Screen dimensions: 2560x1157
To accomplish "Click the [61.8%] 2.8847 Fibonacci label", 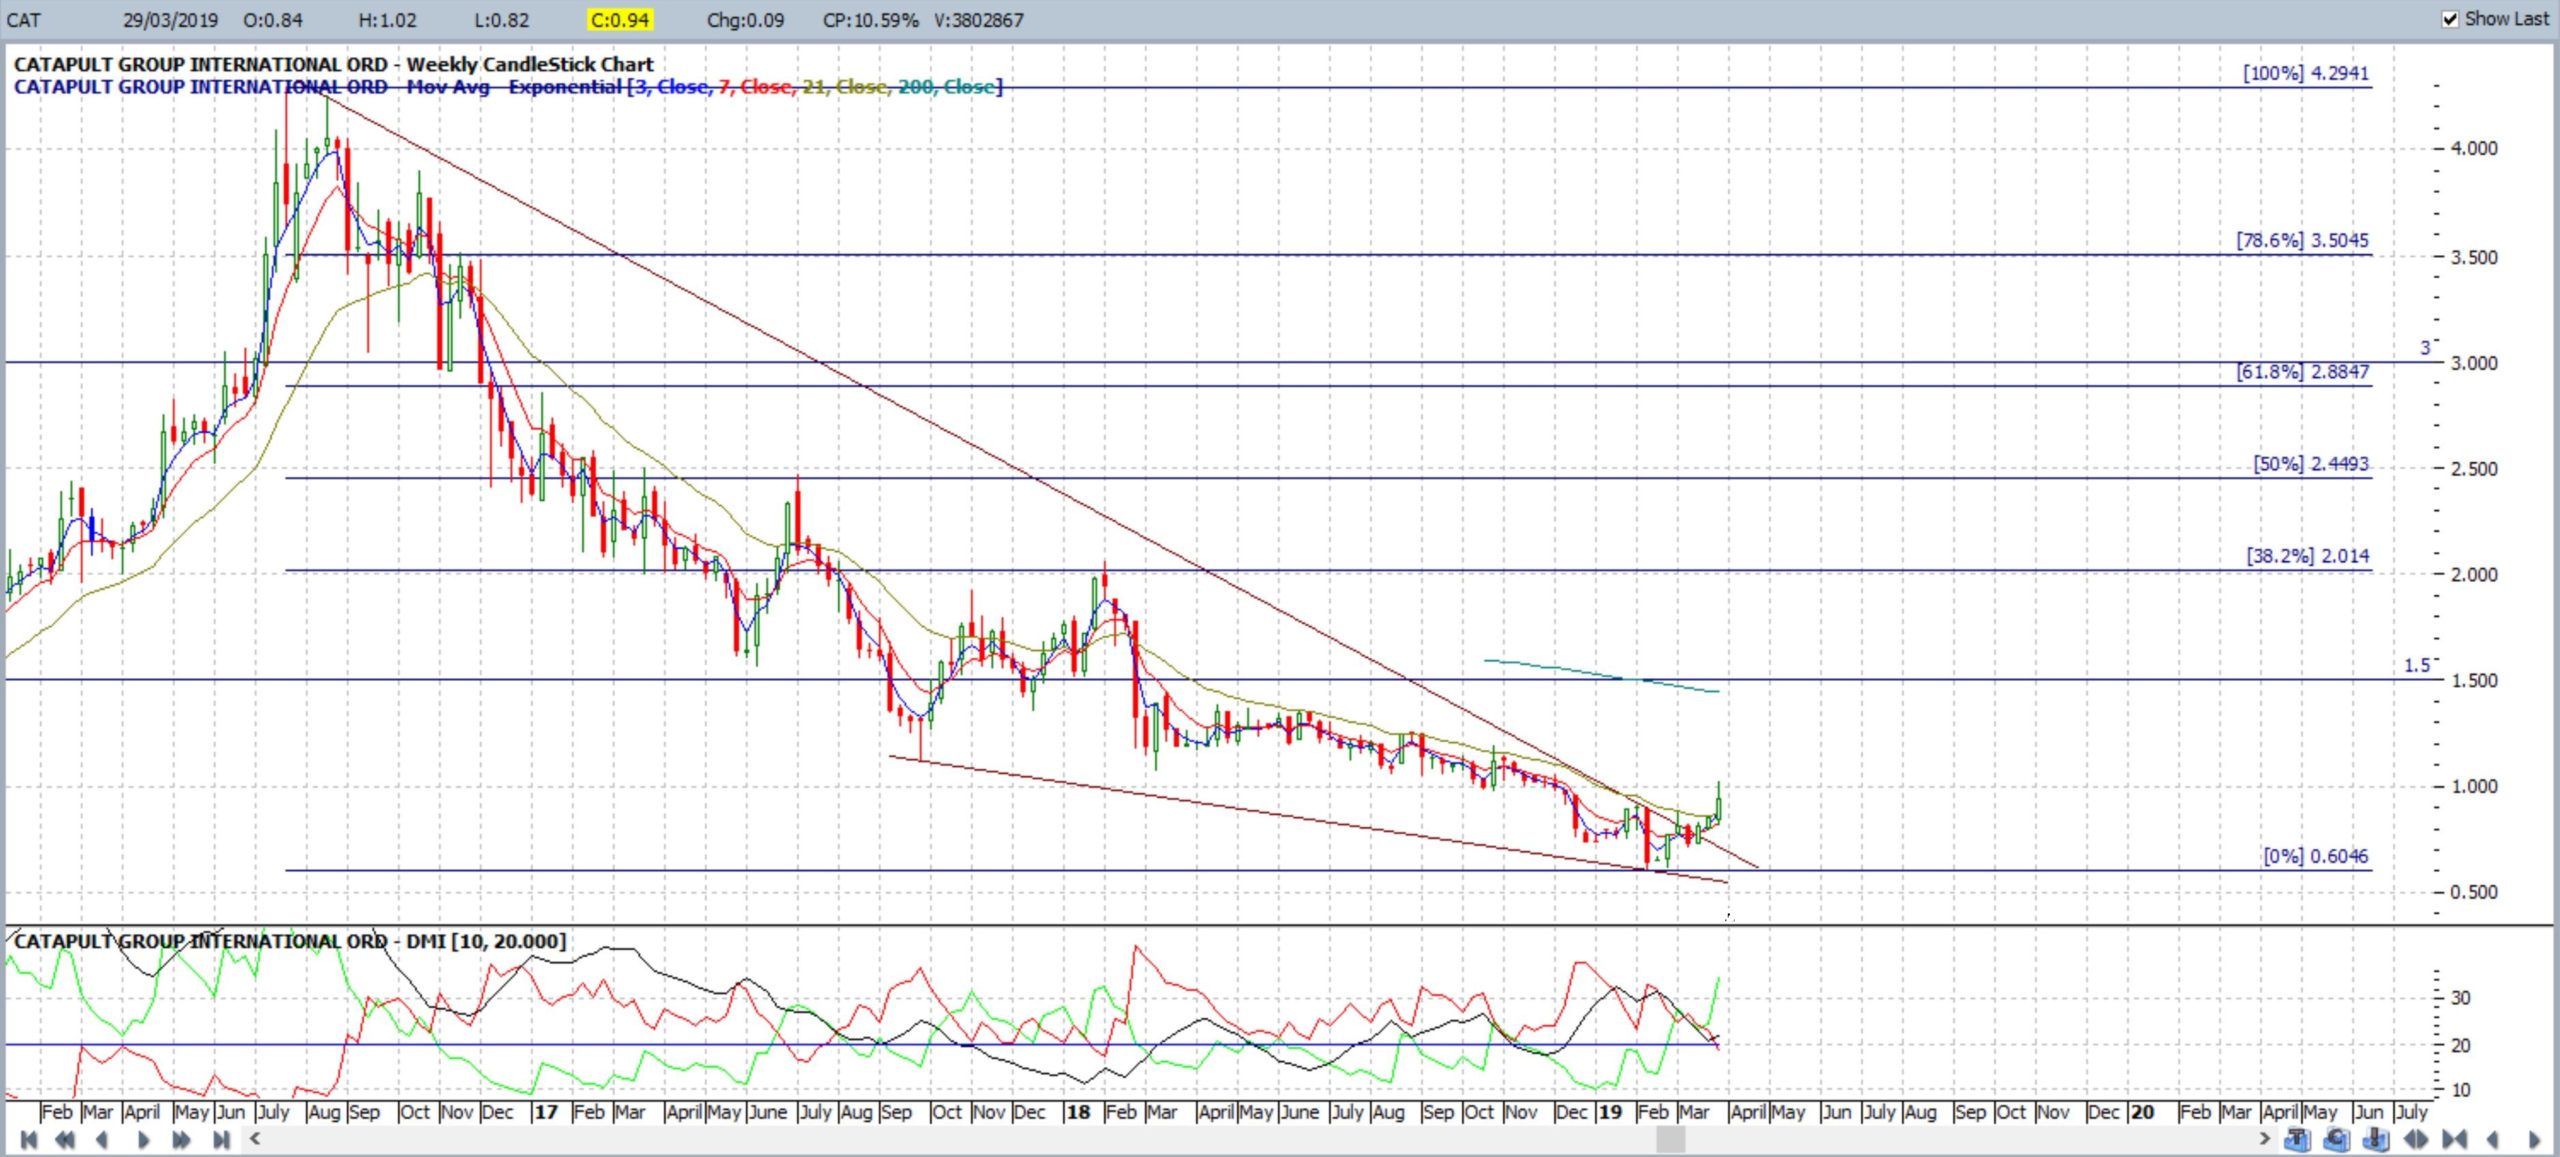I will point(2302,372).
